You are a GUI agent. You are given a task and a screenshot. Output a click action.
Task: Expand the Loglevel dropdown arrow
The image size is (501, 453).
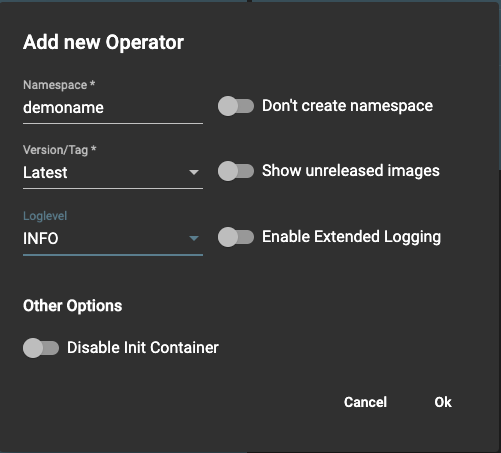click(x=194, y=238)
